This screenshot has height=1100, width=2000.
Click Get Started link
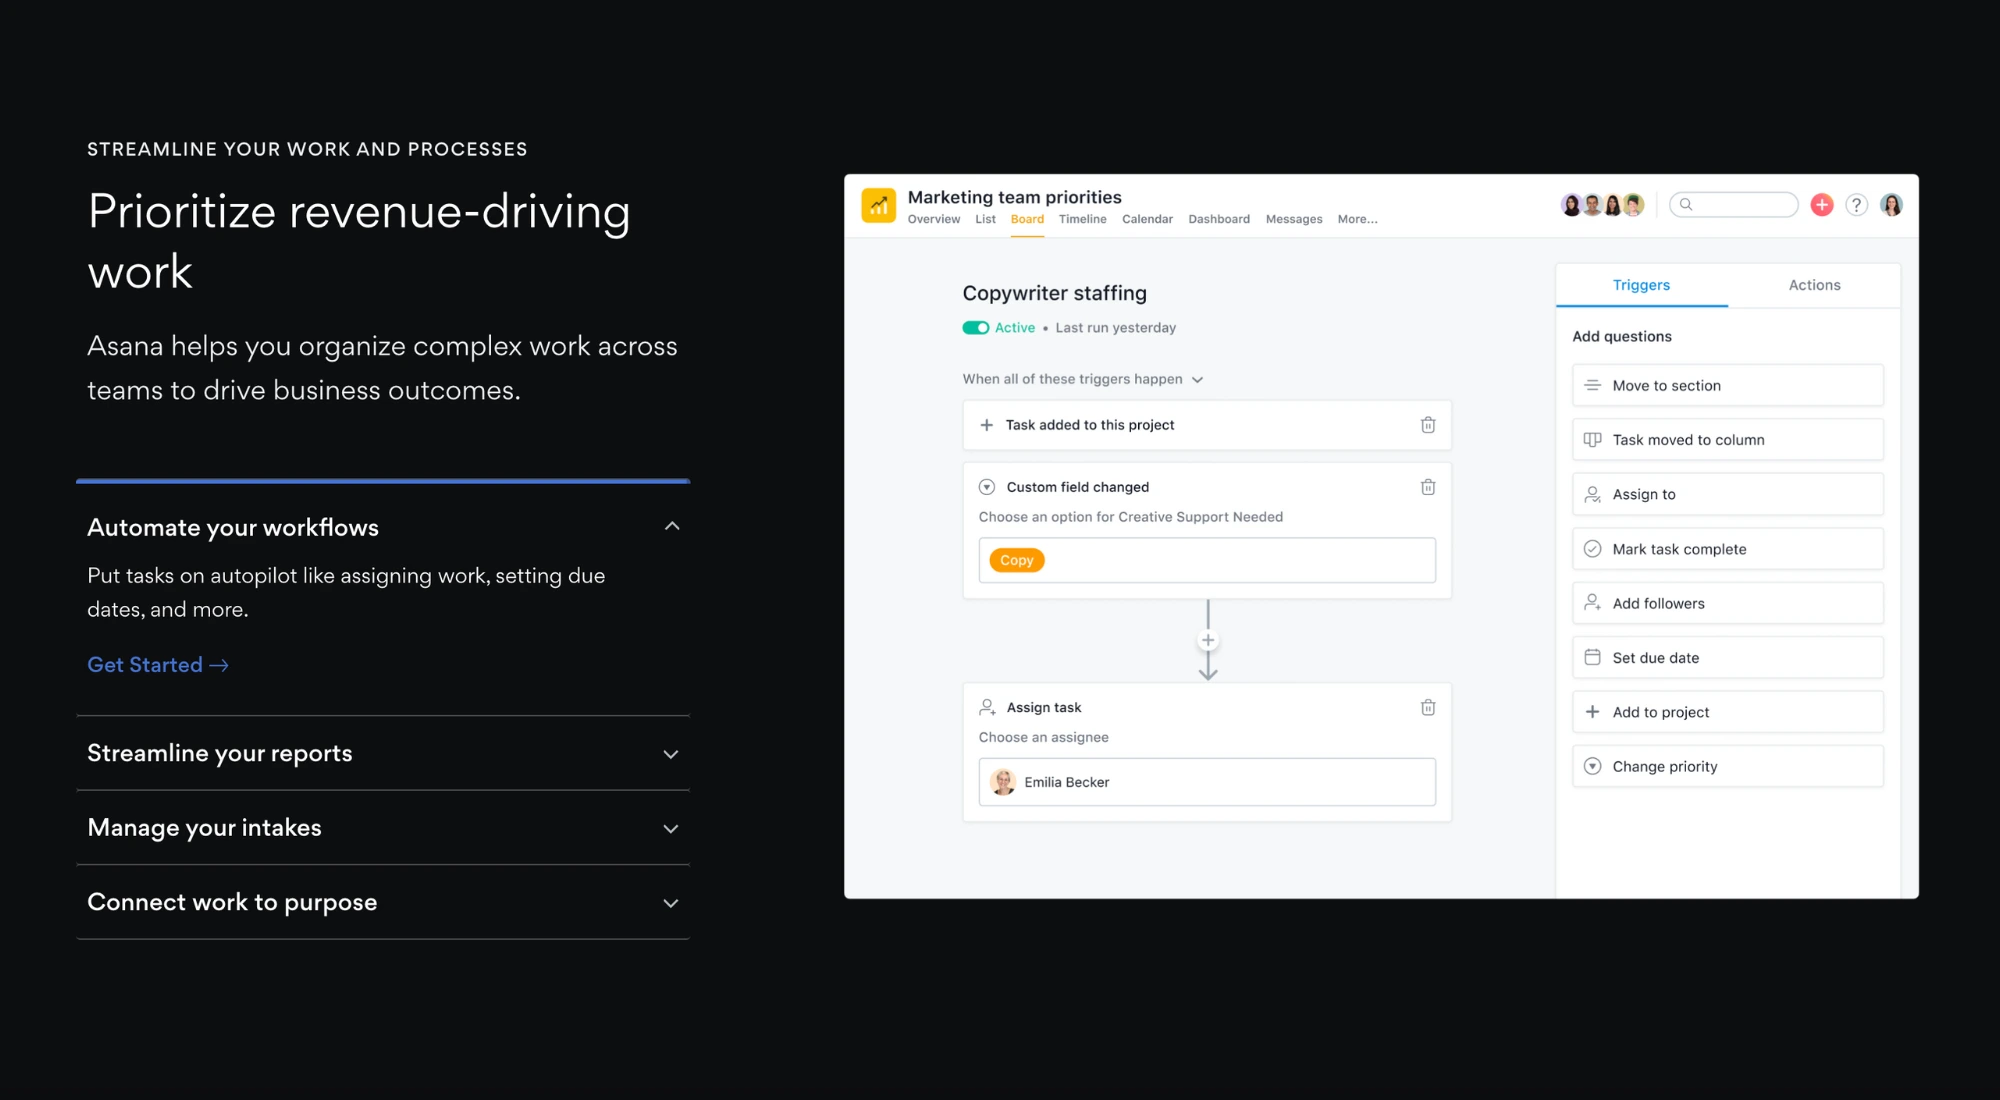pos(157,665)
